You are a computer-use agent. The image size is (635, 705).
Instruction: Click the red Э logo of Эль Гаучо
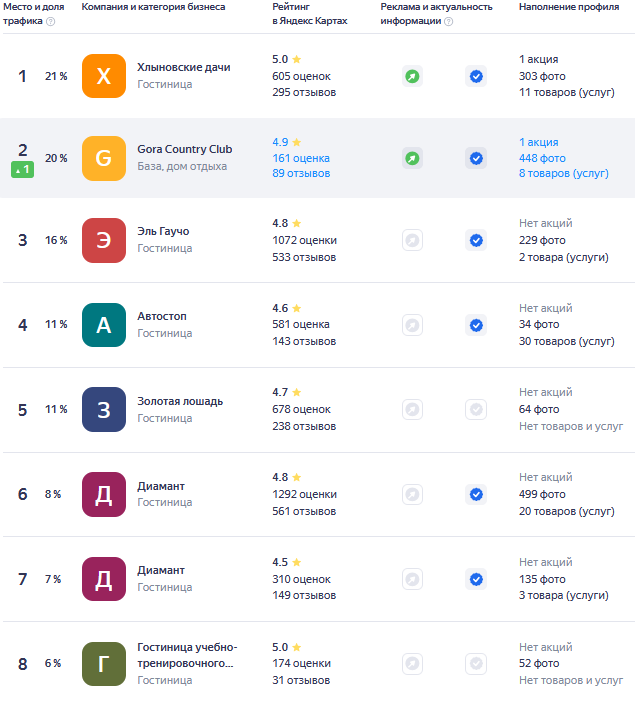coord(104,241)
